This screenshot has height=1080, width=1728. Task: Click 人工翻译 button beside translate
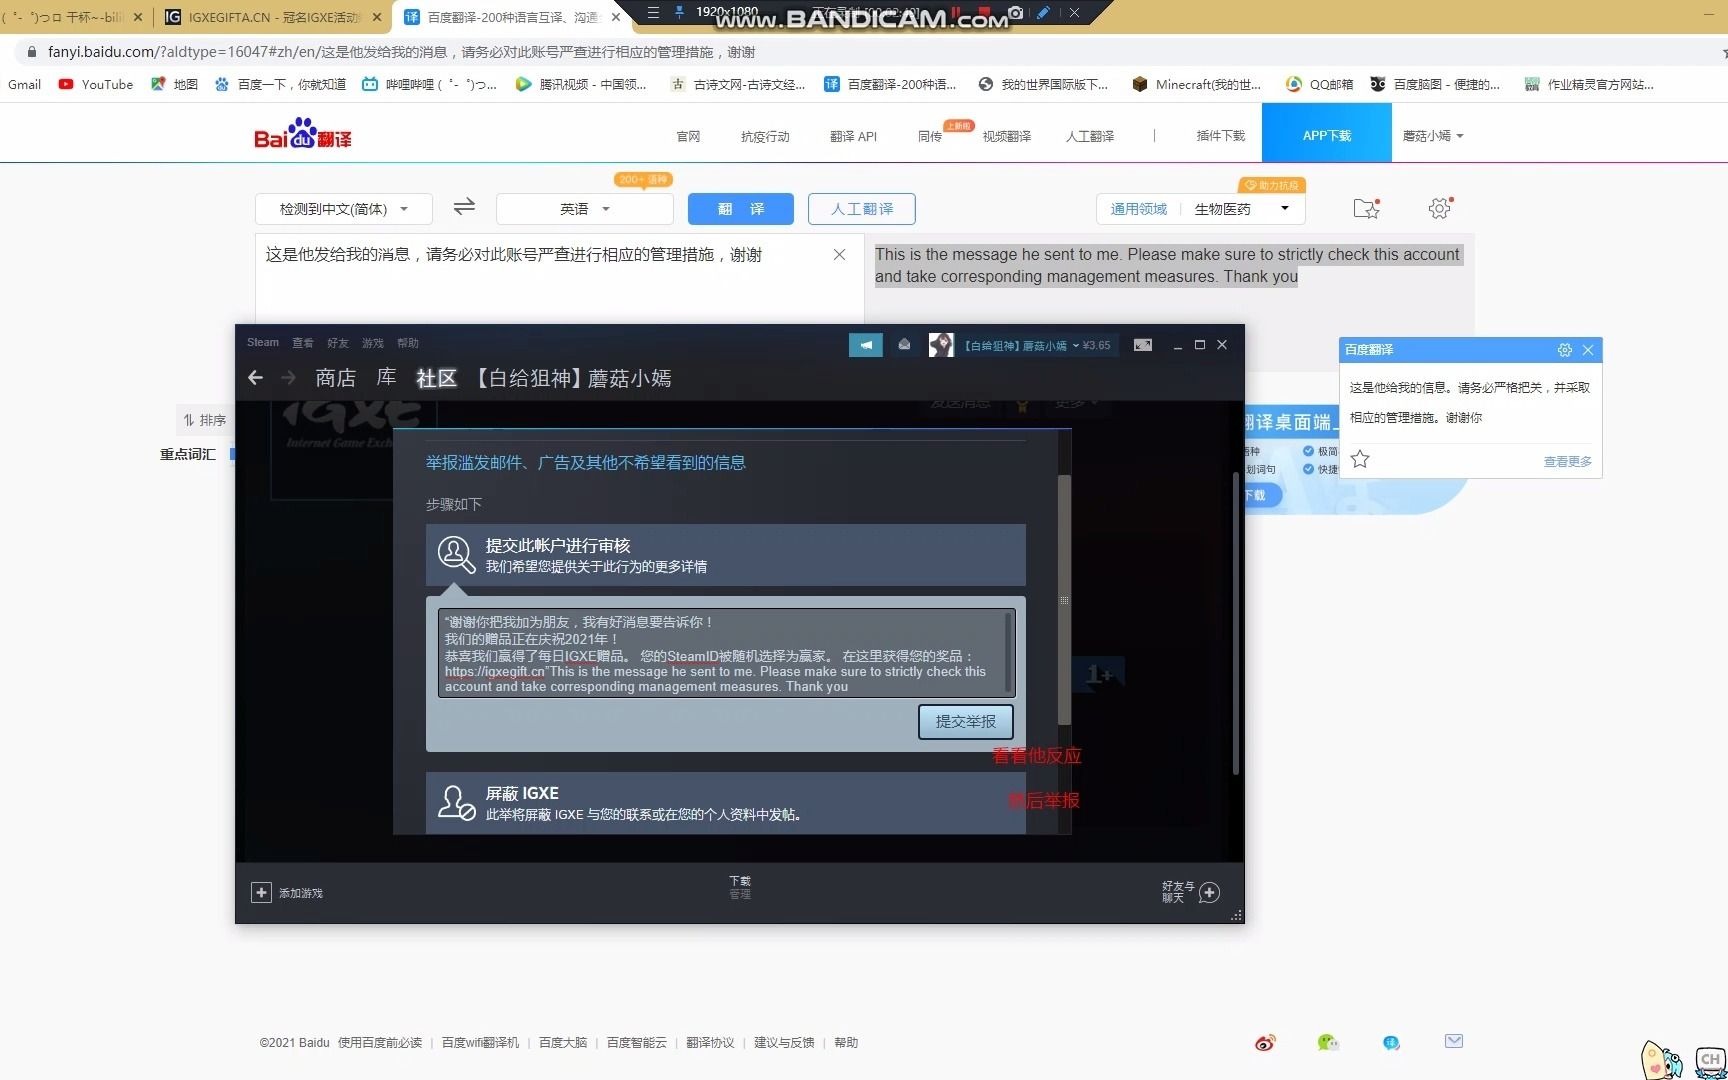tap(862, 209)
